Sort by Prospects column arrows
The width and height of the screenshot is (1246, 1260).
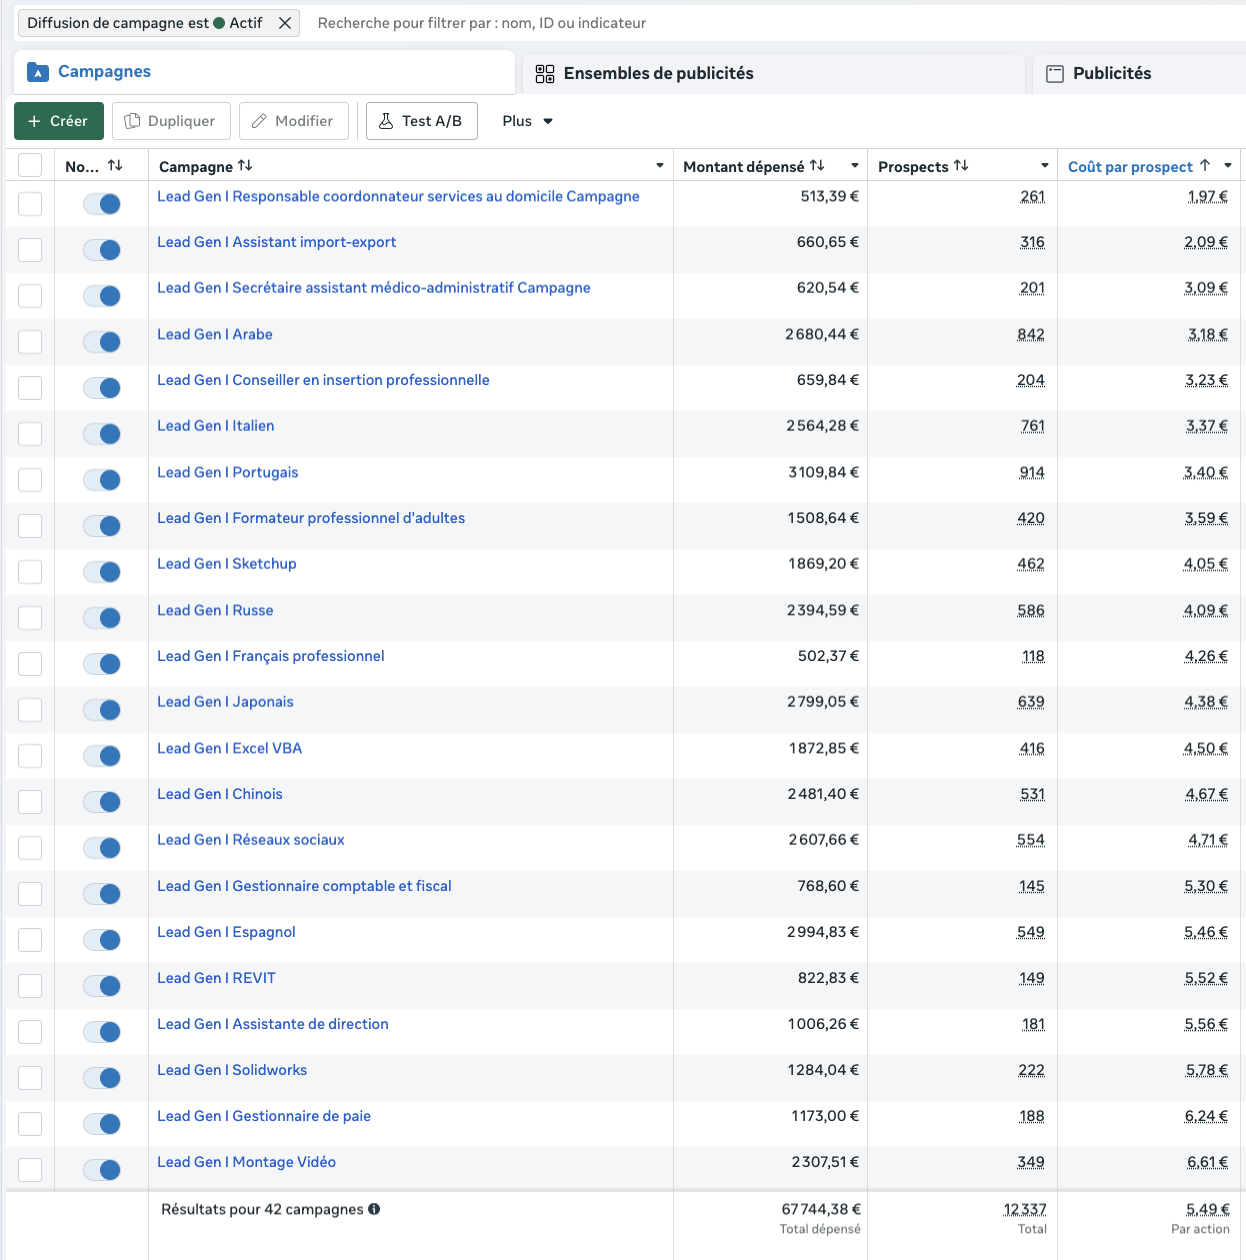pyautogui.click(x=961, y=165)
